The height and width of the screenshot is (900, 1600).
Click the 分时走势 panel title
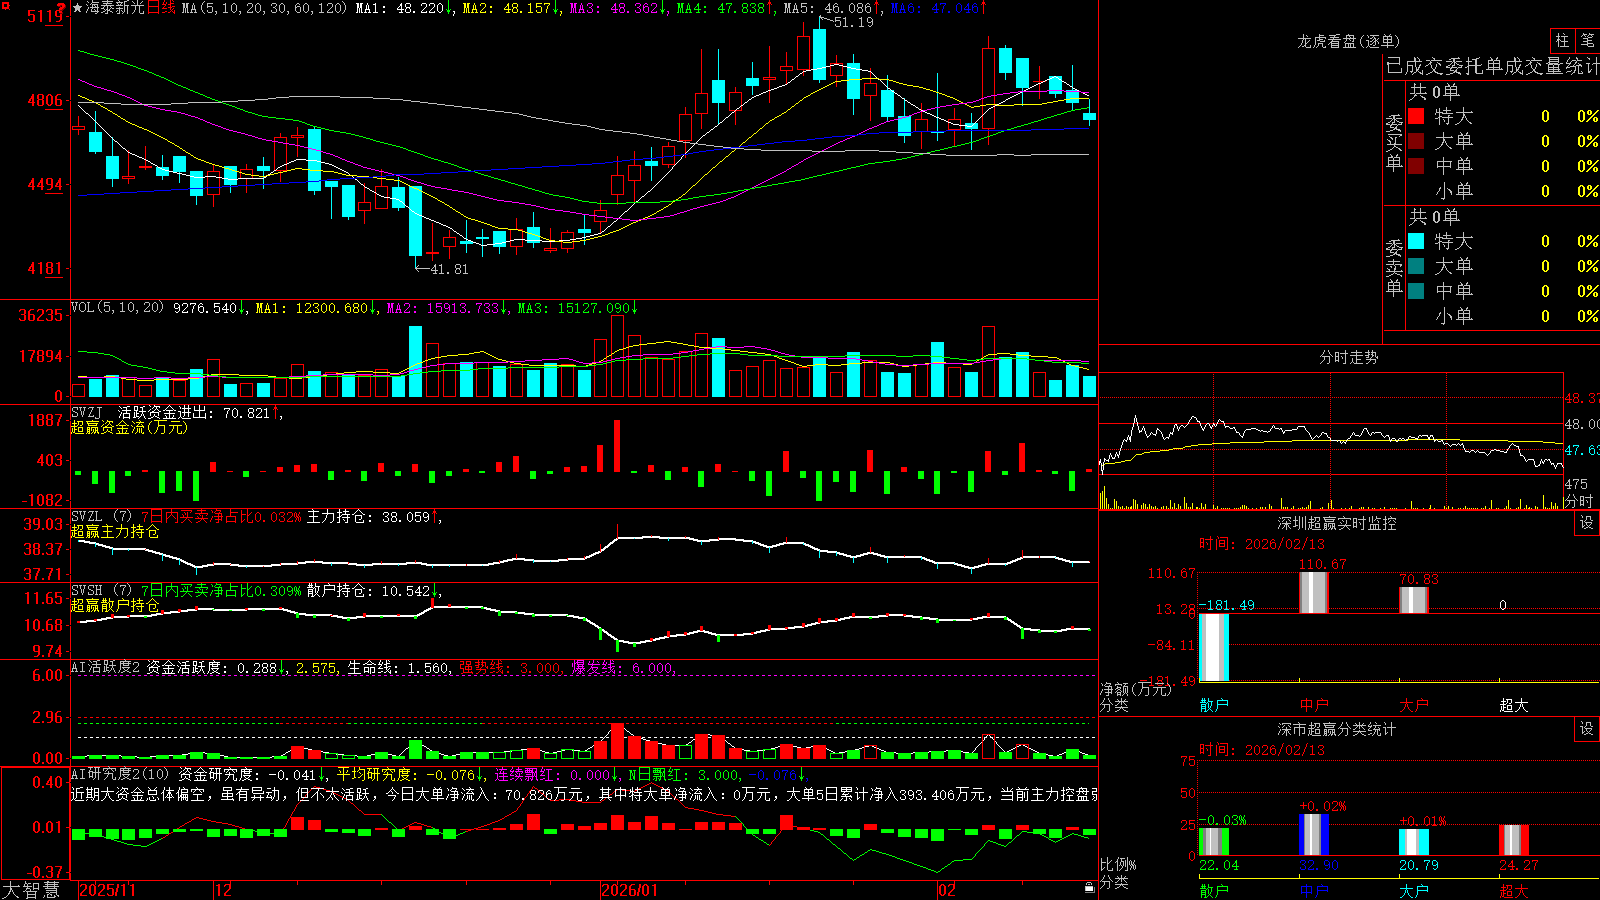click(x=1349, y=357)
